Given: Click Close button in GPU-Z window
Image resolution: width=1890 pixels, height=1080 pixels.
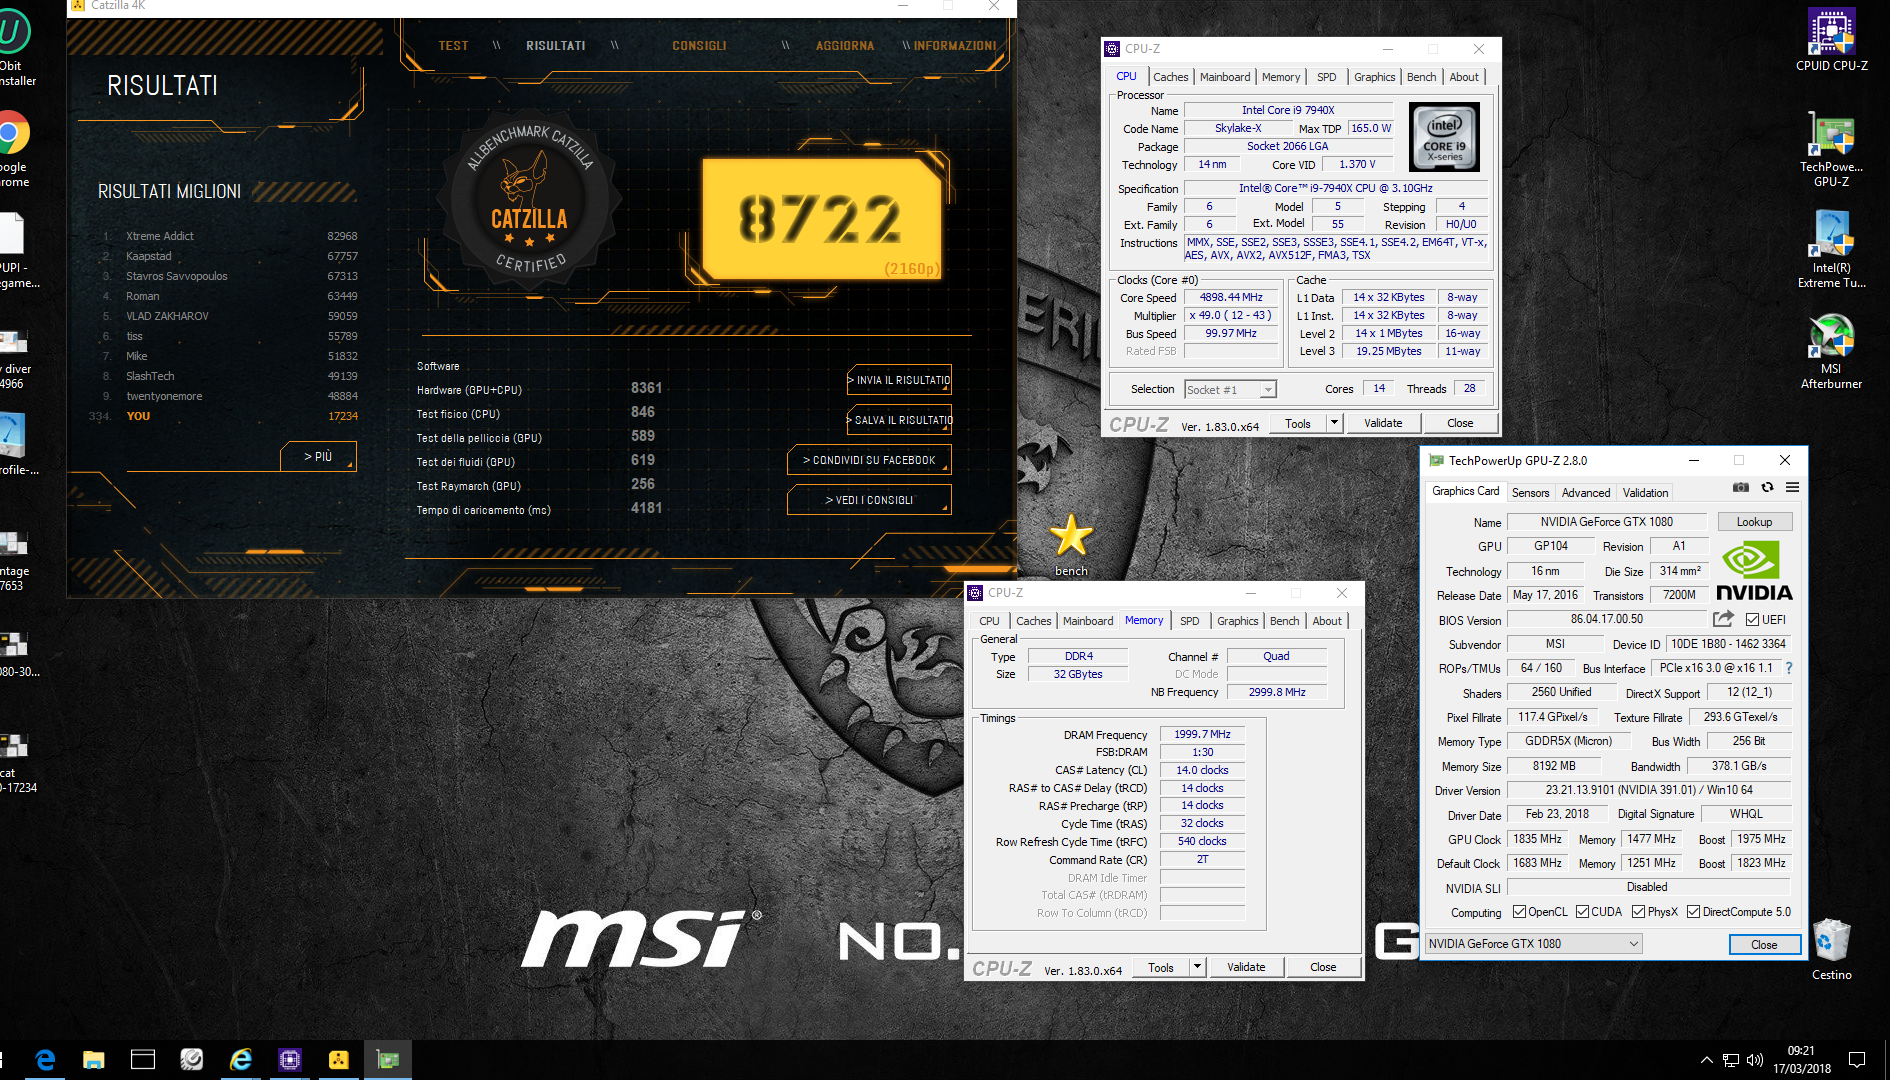Looking at the screenshot, I should 1764,944.
